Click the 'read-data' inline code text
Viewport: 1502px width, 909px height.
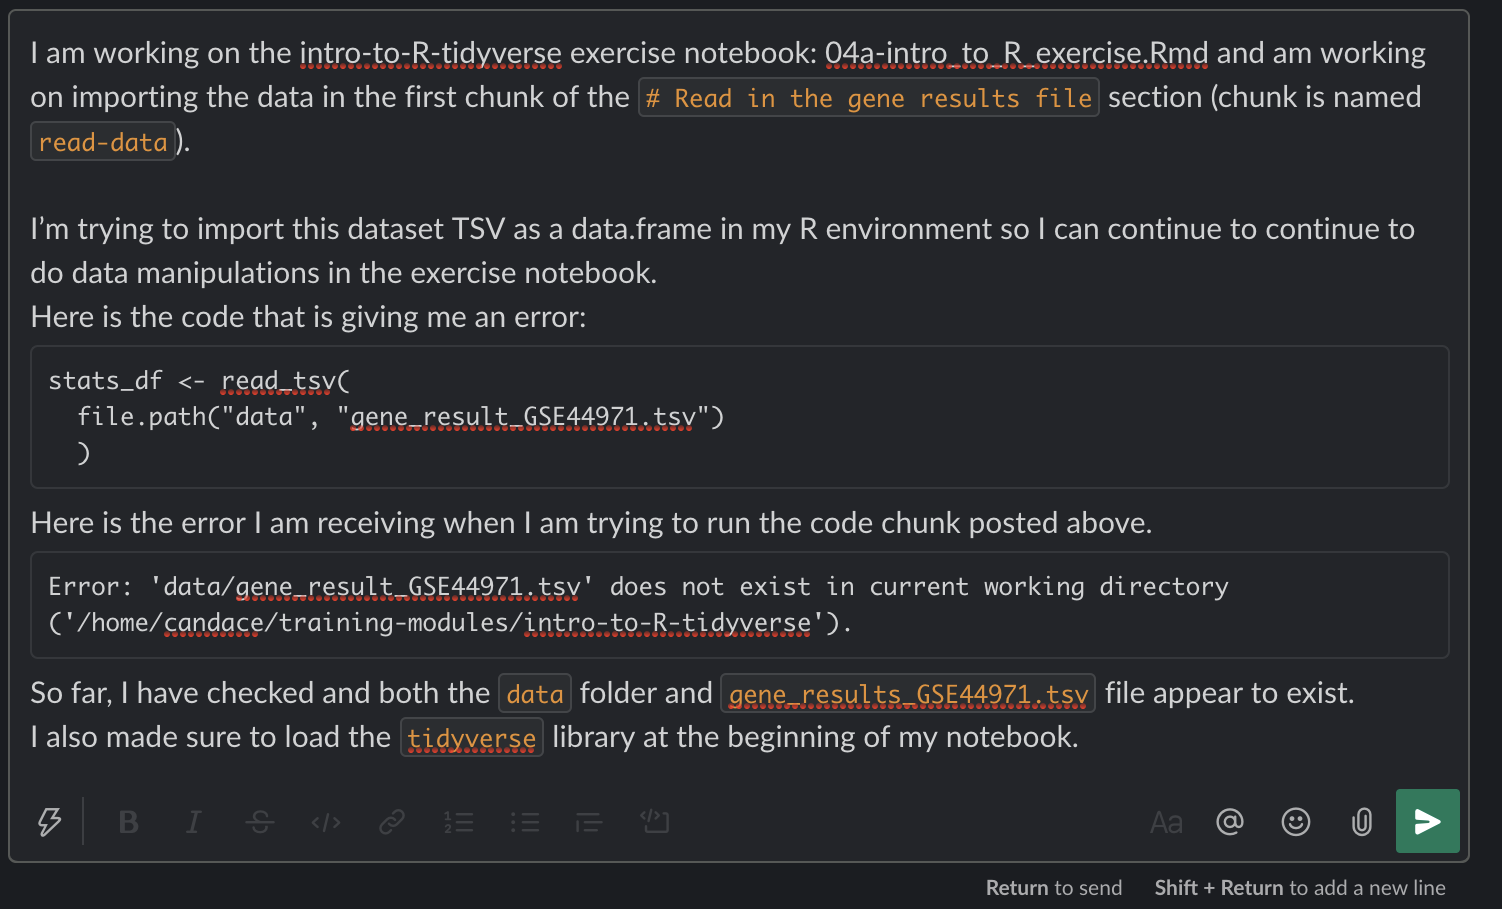coord(103,142)
